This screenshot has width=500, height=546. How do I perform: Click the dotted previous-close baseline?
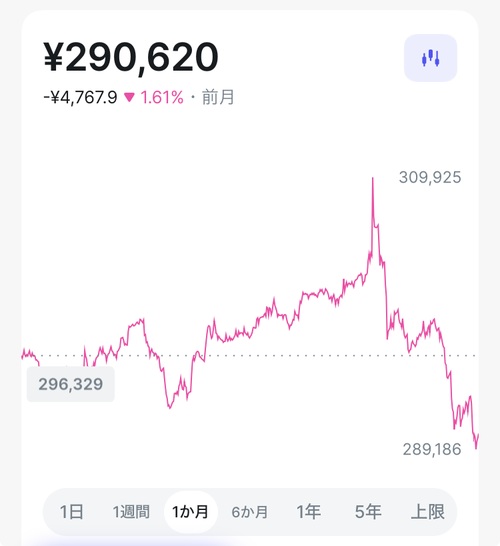pyautogui.click(x=249, y=356)
